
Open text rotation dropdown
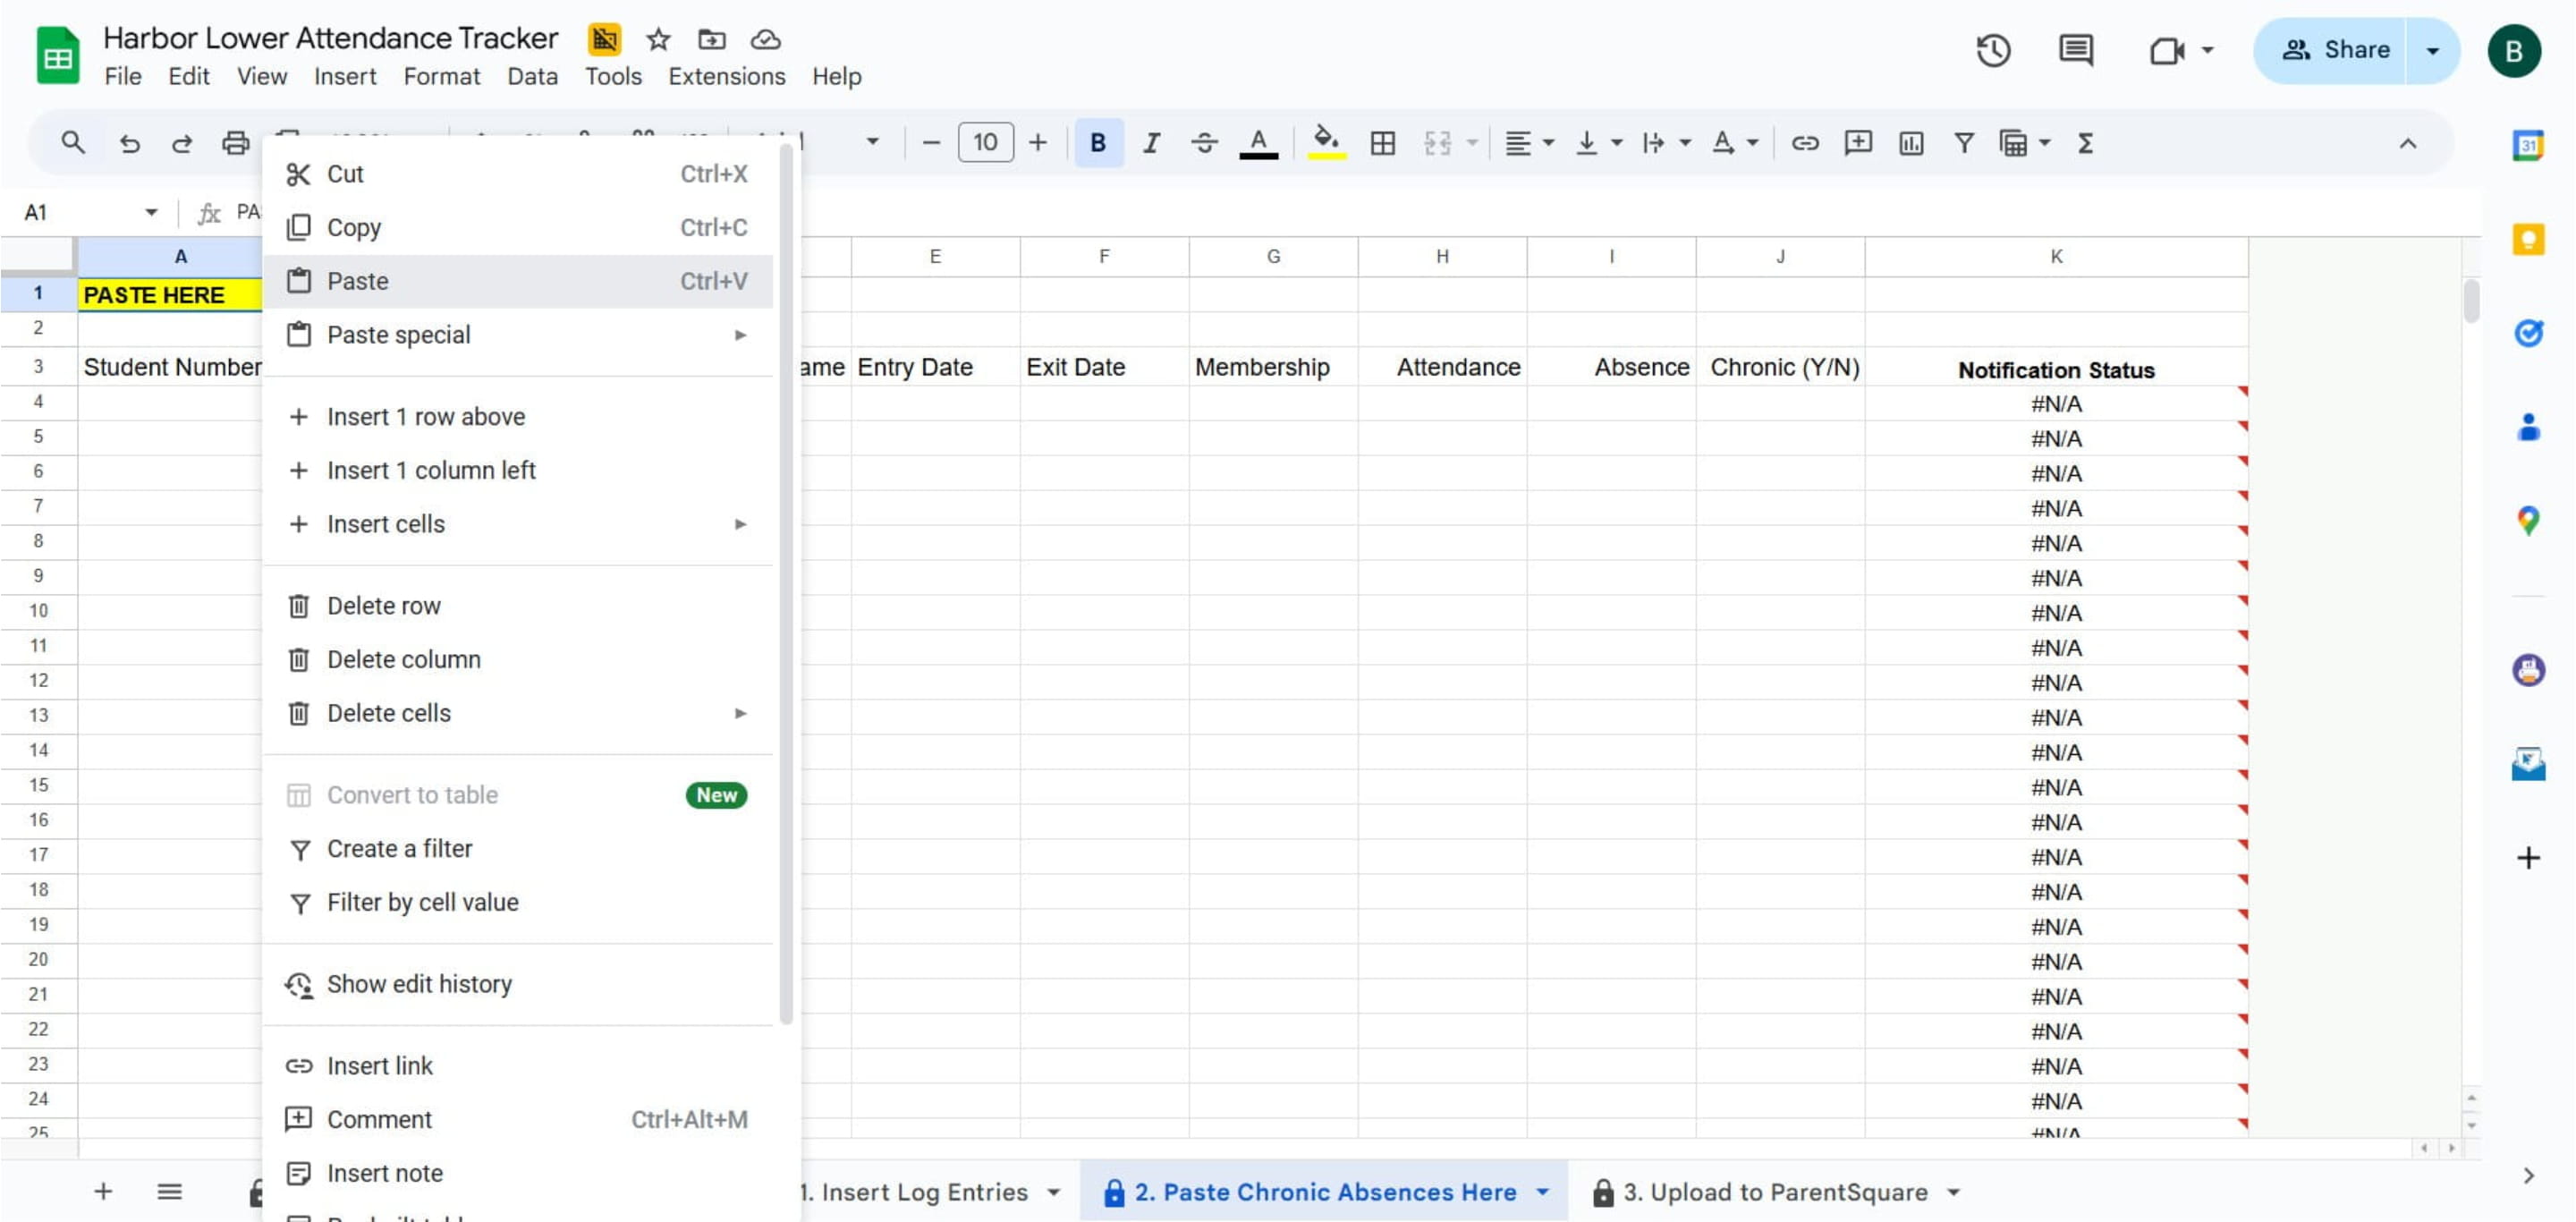click(x=1734, y=143)
